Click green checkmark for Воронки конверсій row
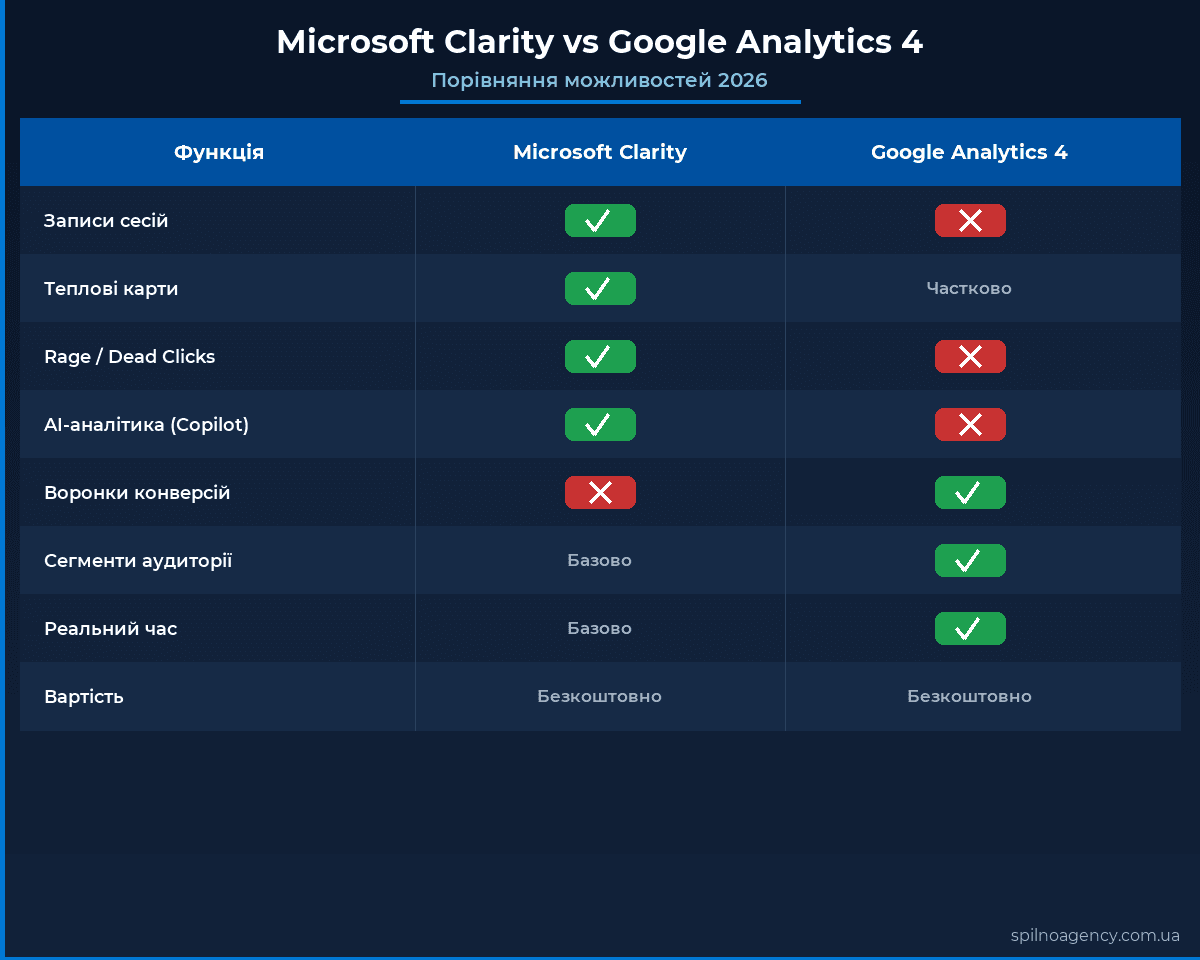Viewport: 1200px width, 960px height. 970,493
